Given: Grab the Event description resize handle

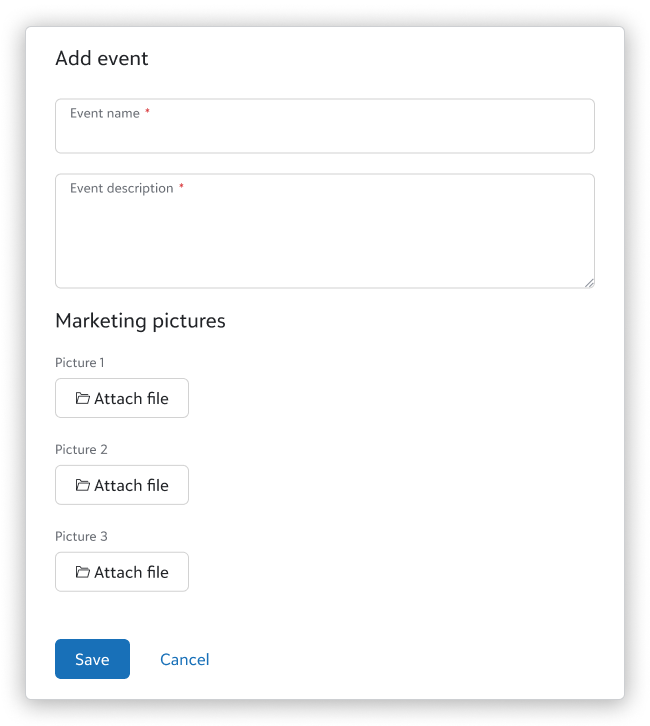Looking at the screenshot, I should tap(589, 283).
